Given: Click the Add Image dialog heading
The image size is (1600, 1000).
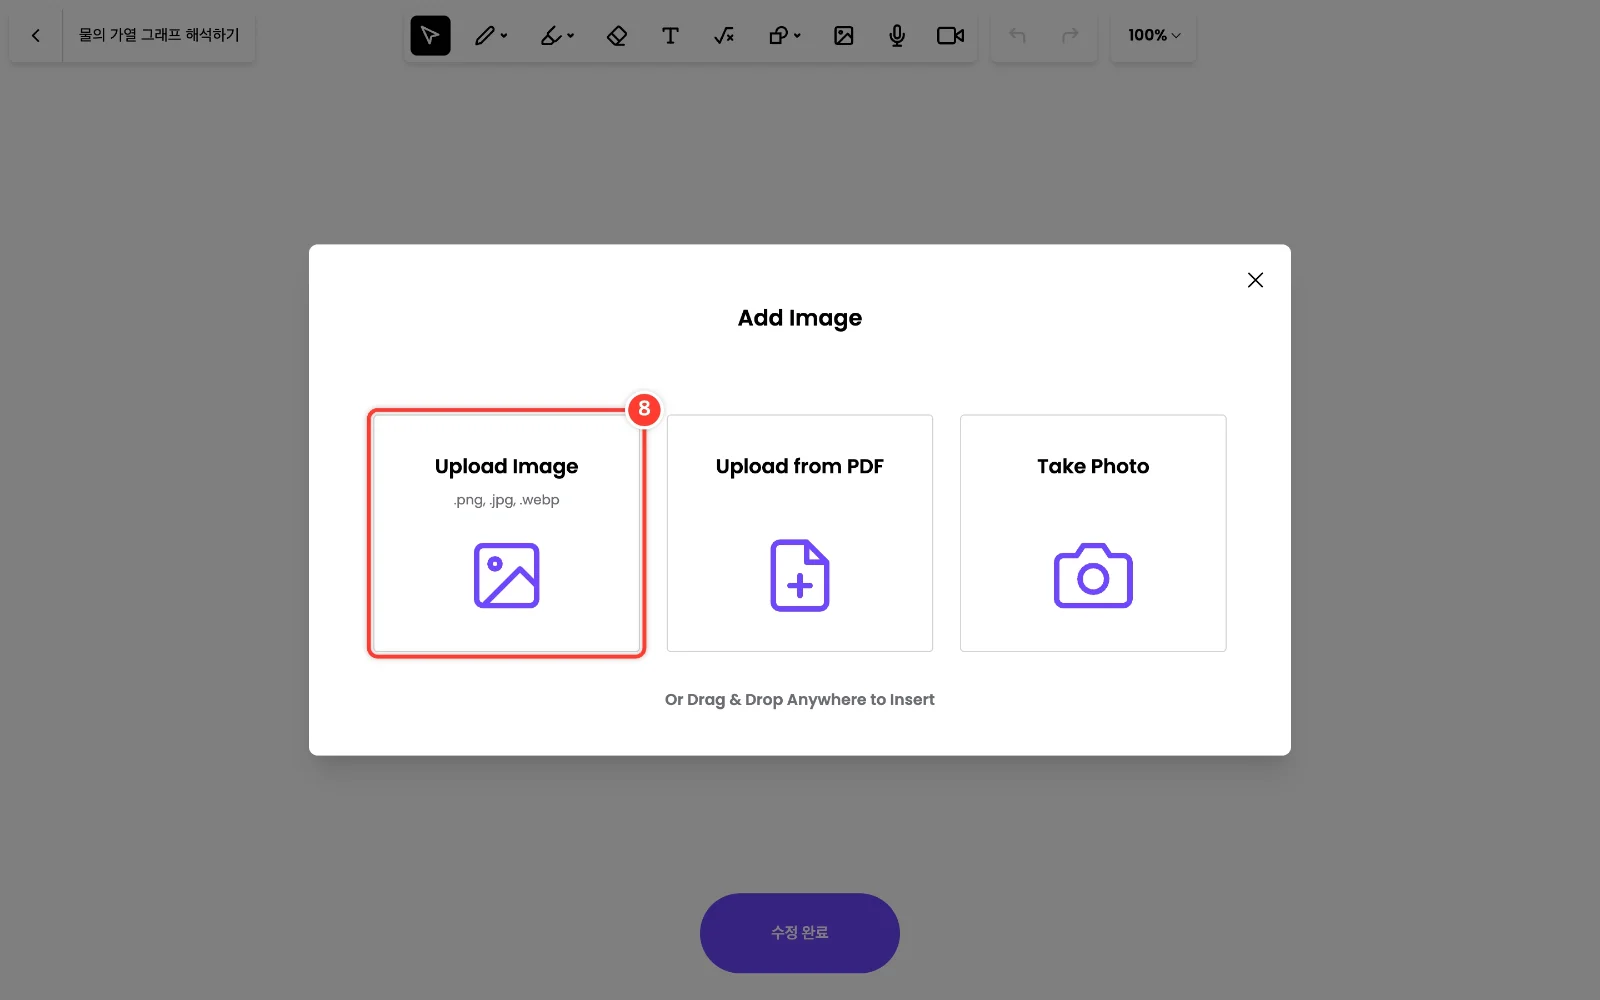Looking at the screenshot, I should [x=800, y=318].
